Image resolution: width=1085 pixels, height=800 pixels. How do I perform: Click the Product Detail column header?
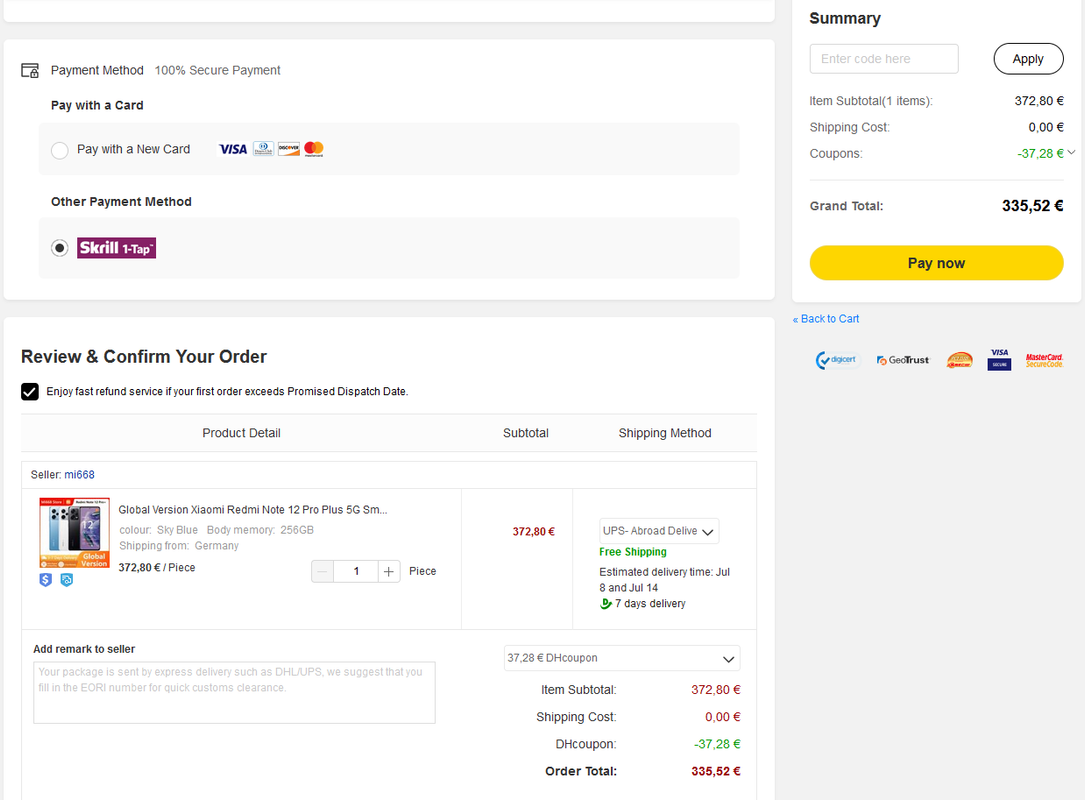(x=241, y=433)
